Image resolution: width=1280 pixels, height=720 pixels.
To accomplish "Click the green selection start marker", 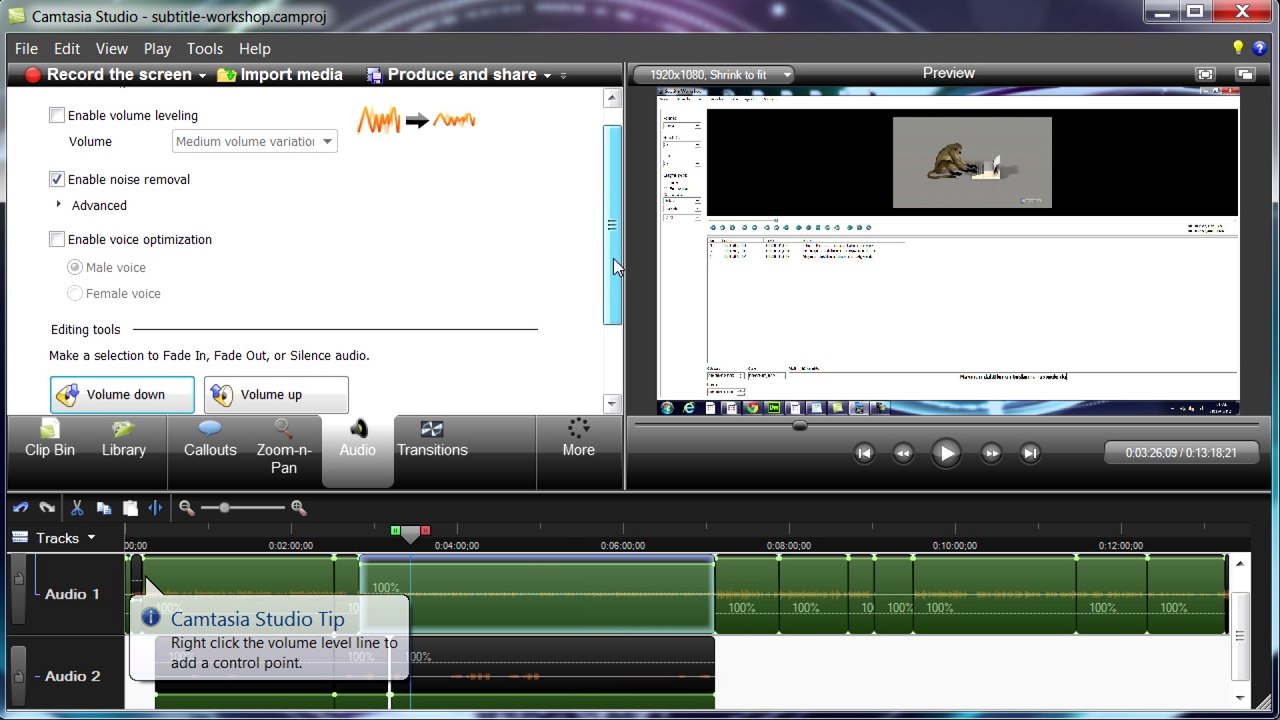I will pos(395,531).
